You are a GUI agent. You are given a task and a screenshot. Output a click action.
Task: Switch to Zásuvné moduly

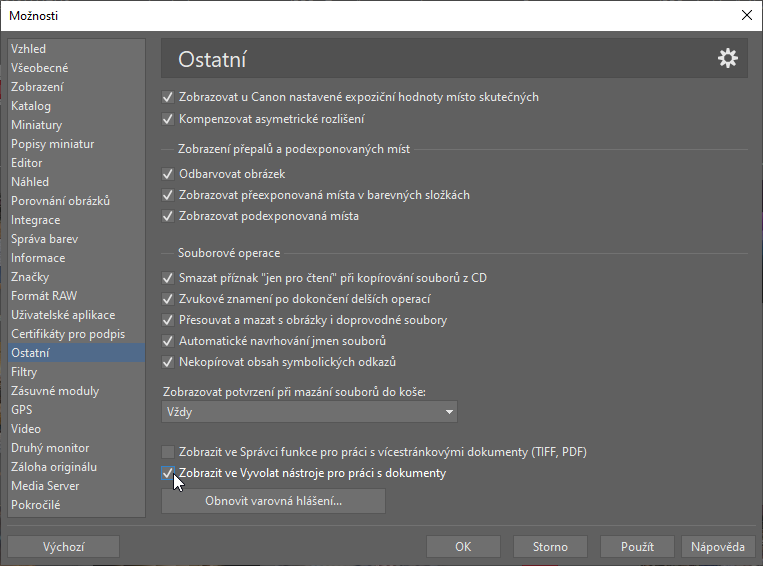[76, 391]
